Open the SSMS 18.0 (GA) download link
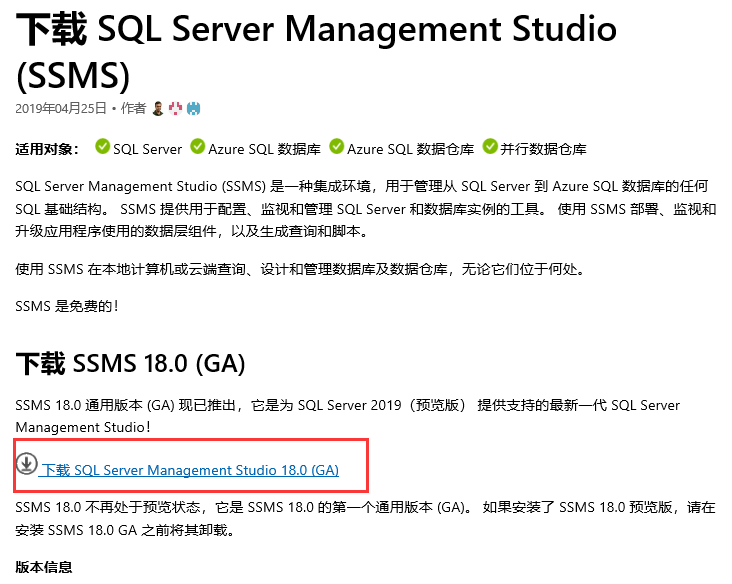The image size is (732, 584). (189, 470)
